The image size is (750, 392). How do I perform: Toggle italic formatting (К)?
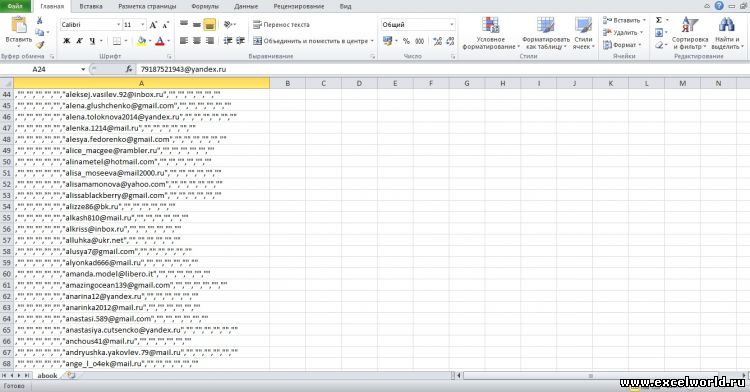click(79, 41)
